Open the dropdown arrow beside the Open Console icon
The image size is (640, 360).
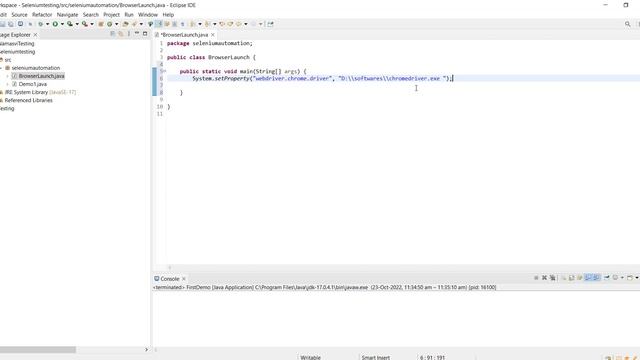pyautogui.click(x=636, y=278)
